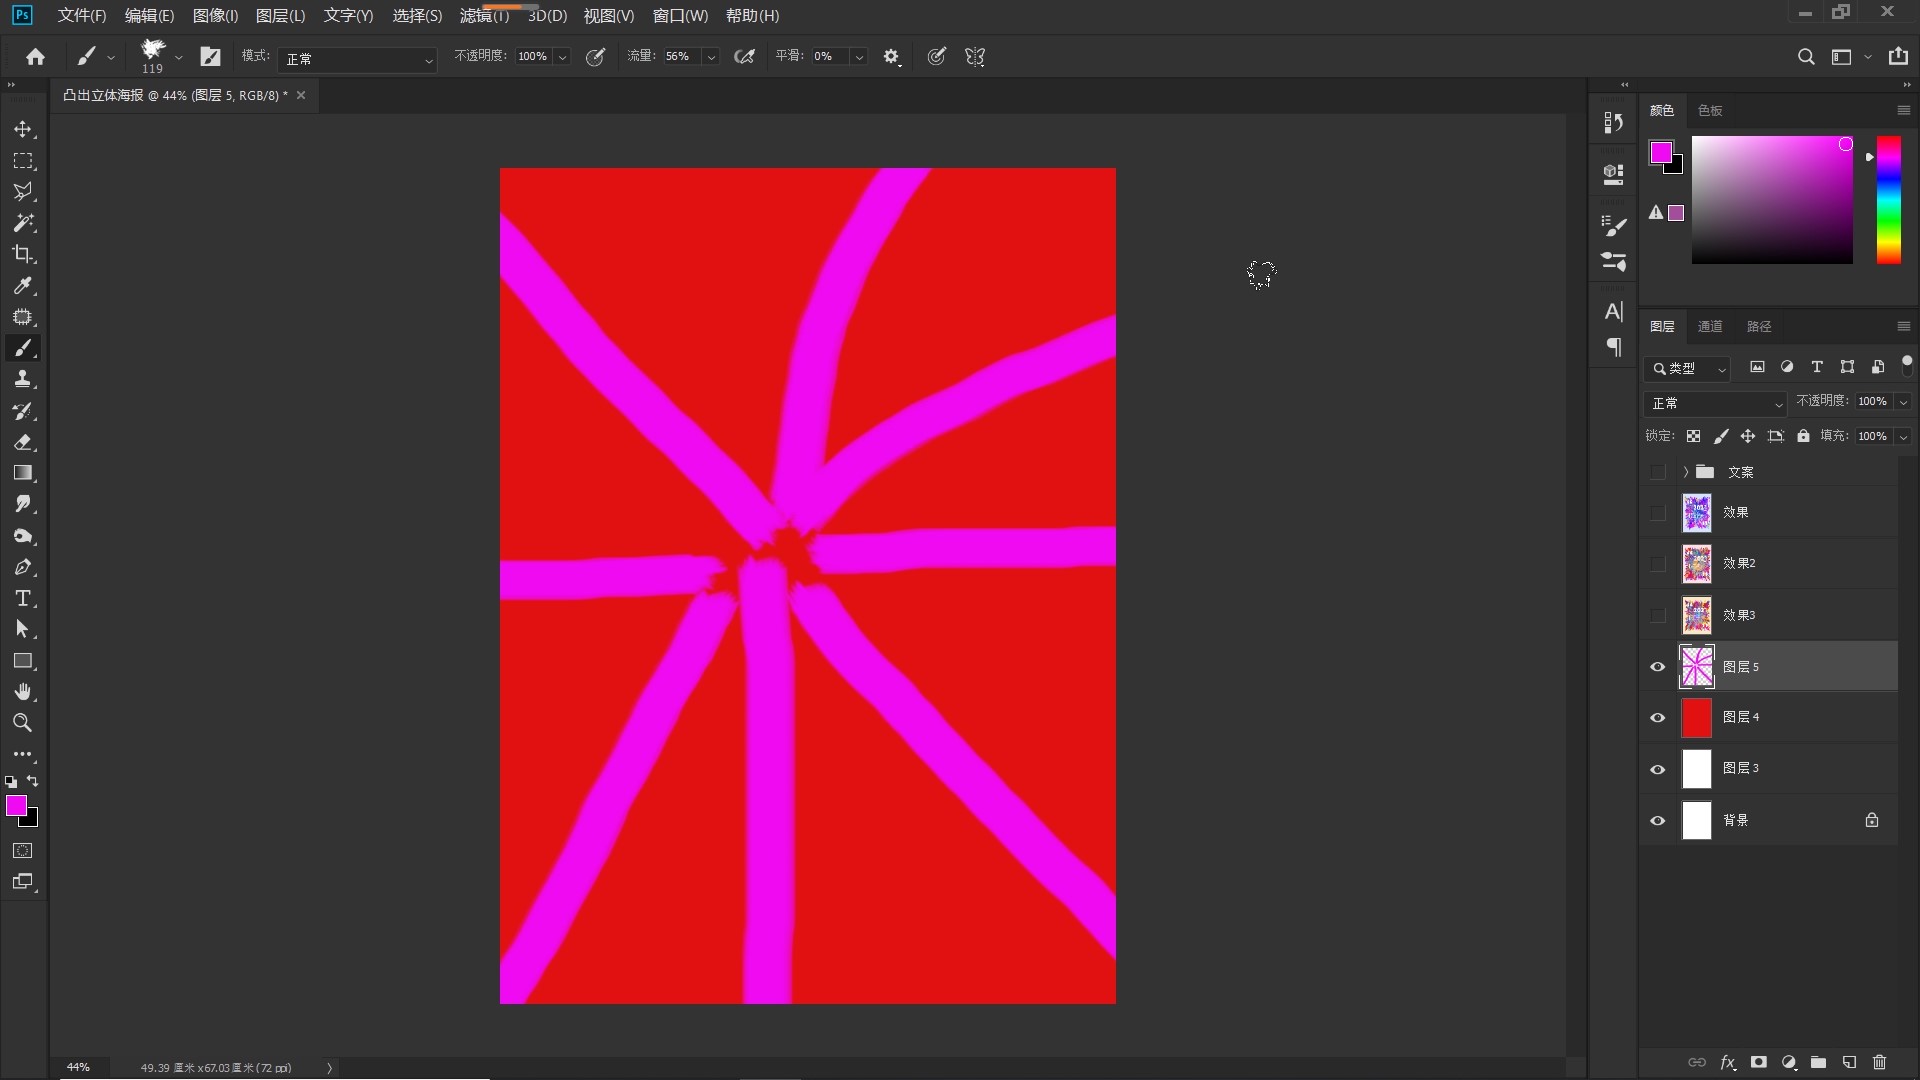Toggle visibility of 图层 4
The image size is (1920, 1080).
pyautogui.click(x=1658, y=718)
